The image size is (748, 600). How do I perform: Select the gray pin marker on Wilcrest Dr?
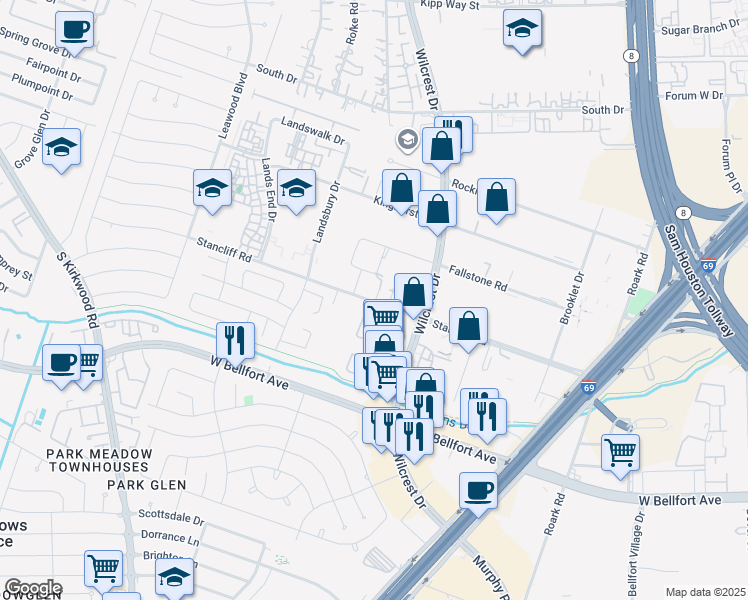pyautogui.click(x=407, y=139)
